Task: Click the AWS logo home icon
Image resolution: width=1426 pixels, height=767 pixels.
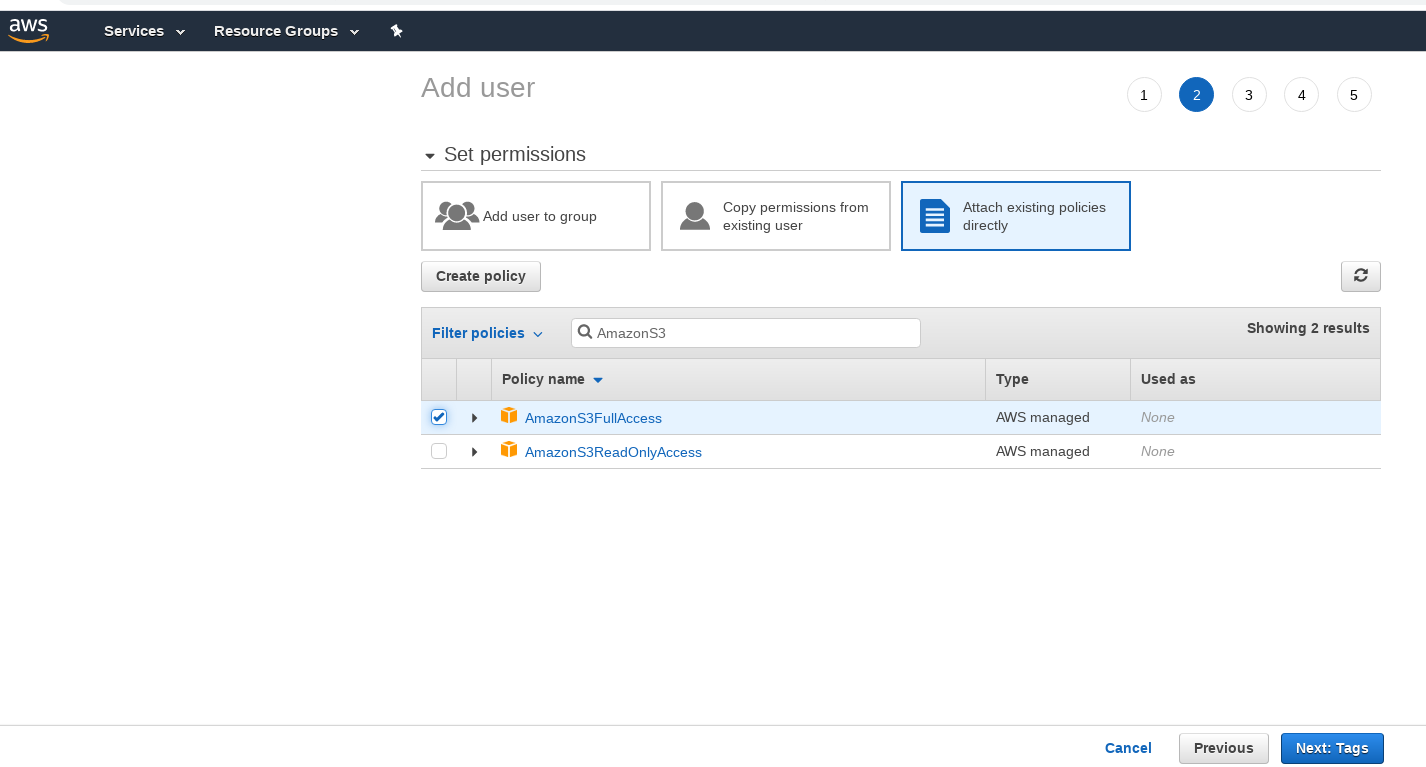Action: 29,31
